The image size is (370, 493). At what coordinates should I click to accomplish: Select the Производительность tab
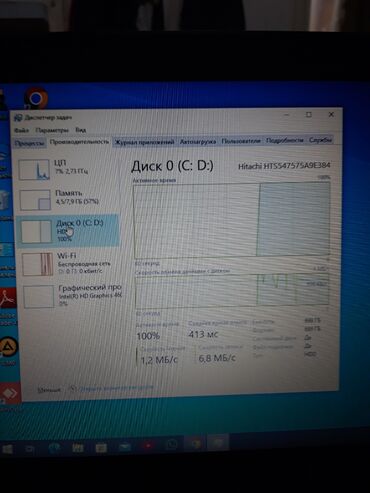pos(79,142)
